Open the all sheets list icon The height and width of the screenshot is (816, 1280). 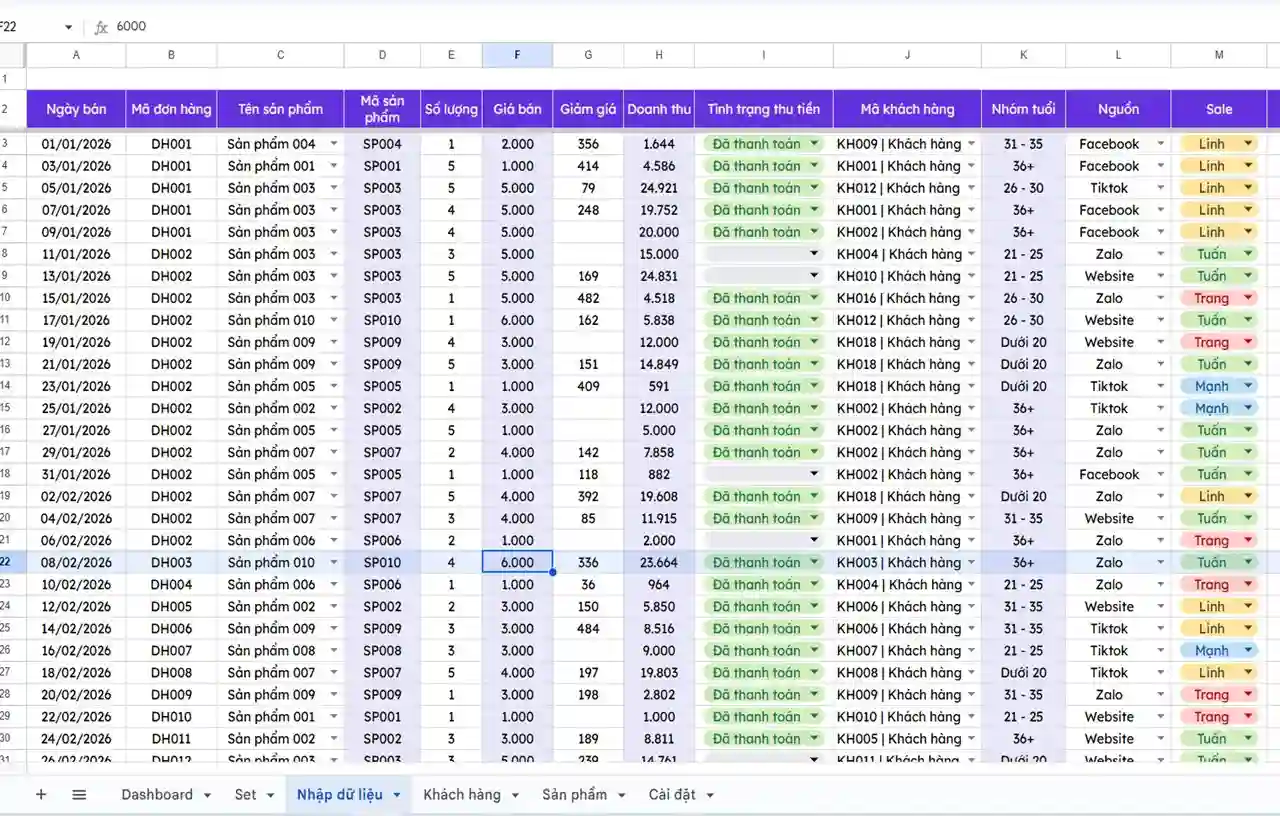79,795
